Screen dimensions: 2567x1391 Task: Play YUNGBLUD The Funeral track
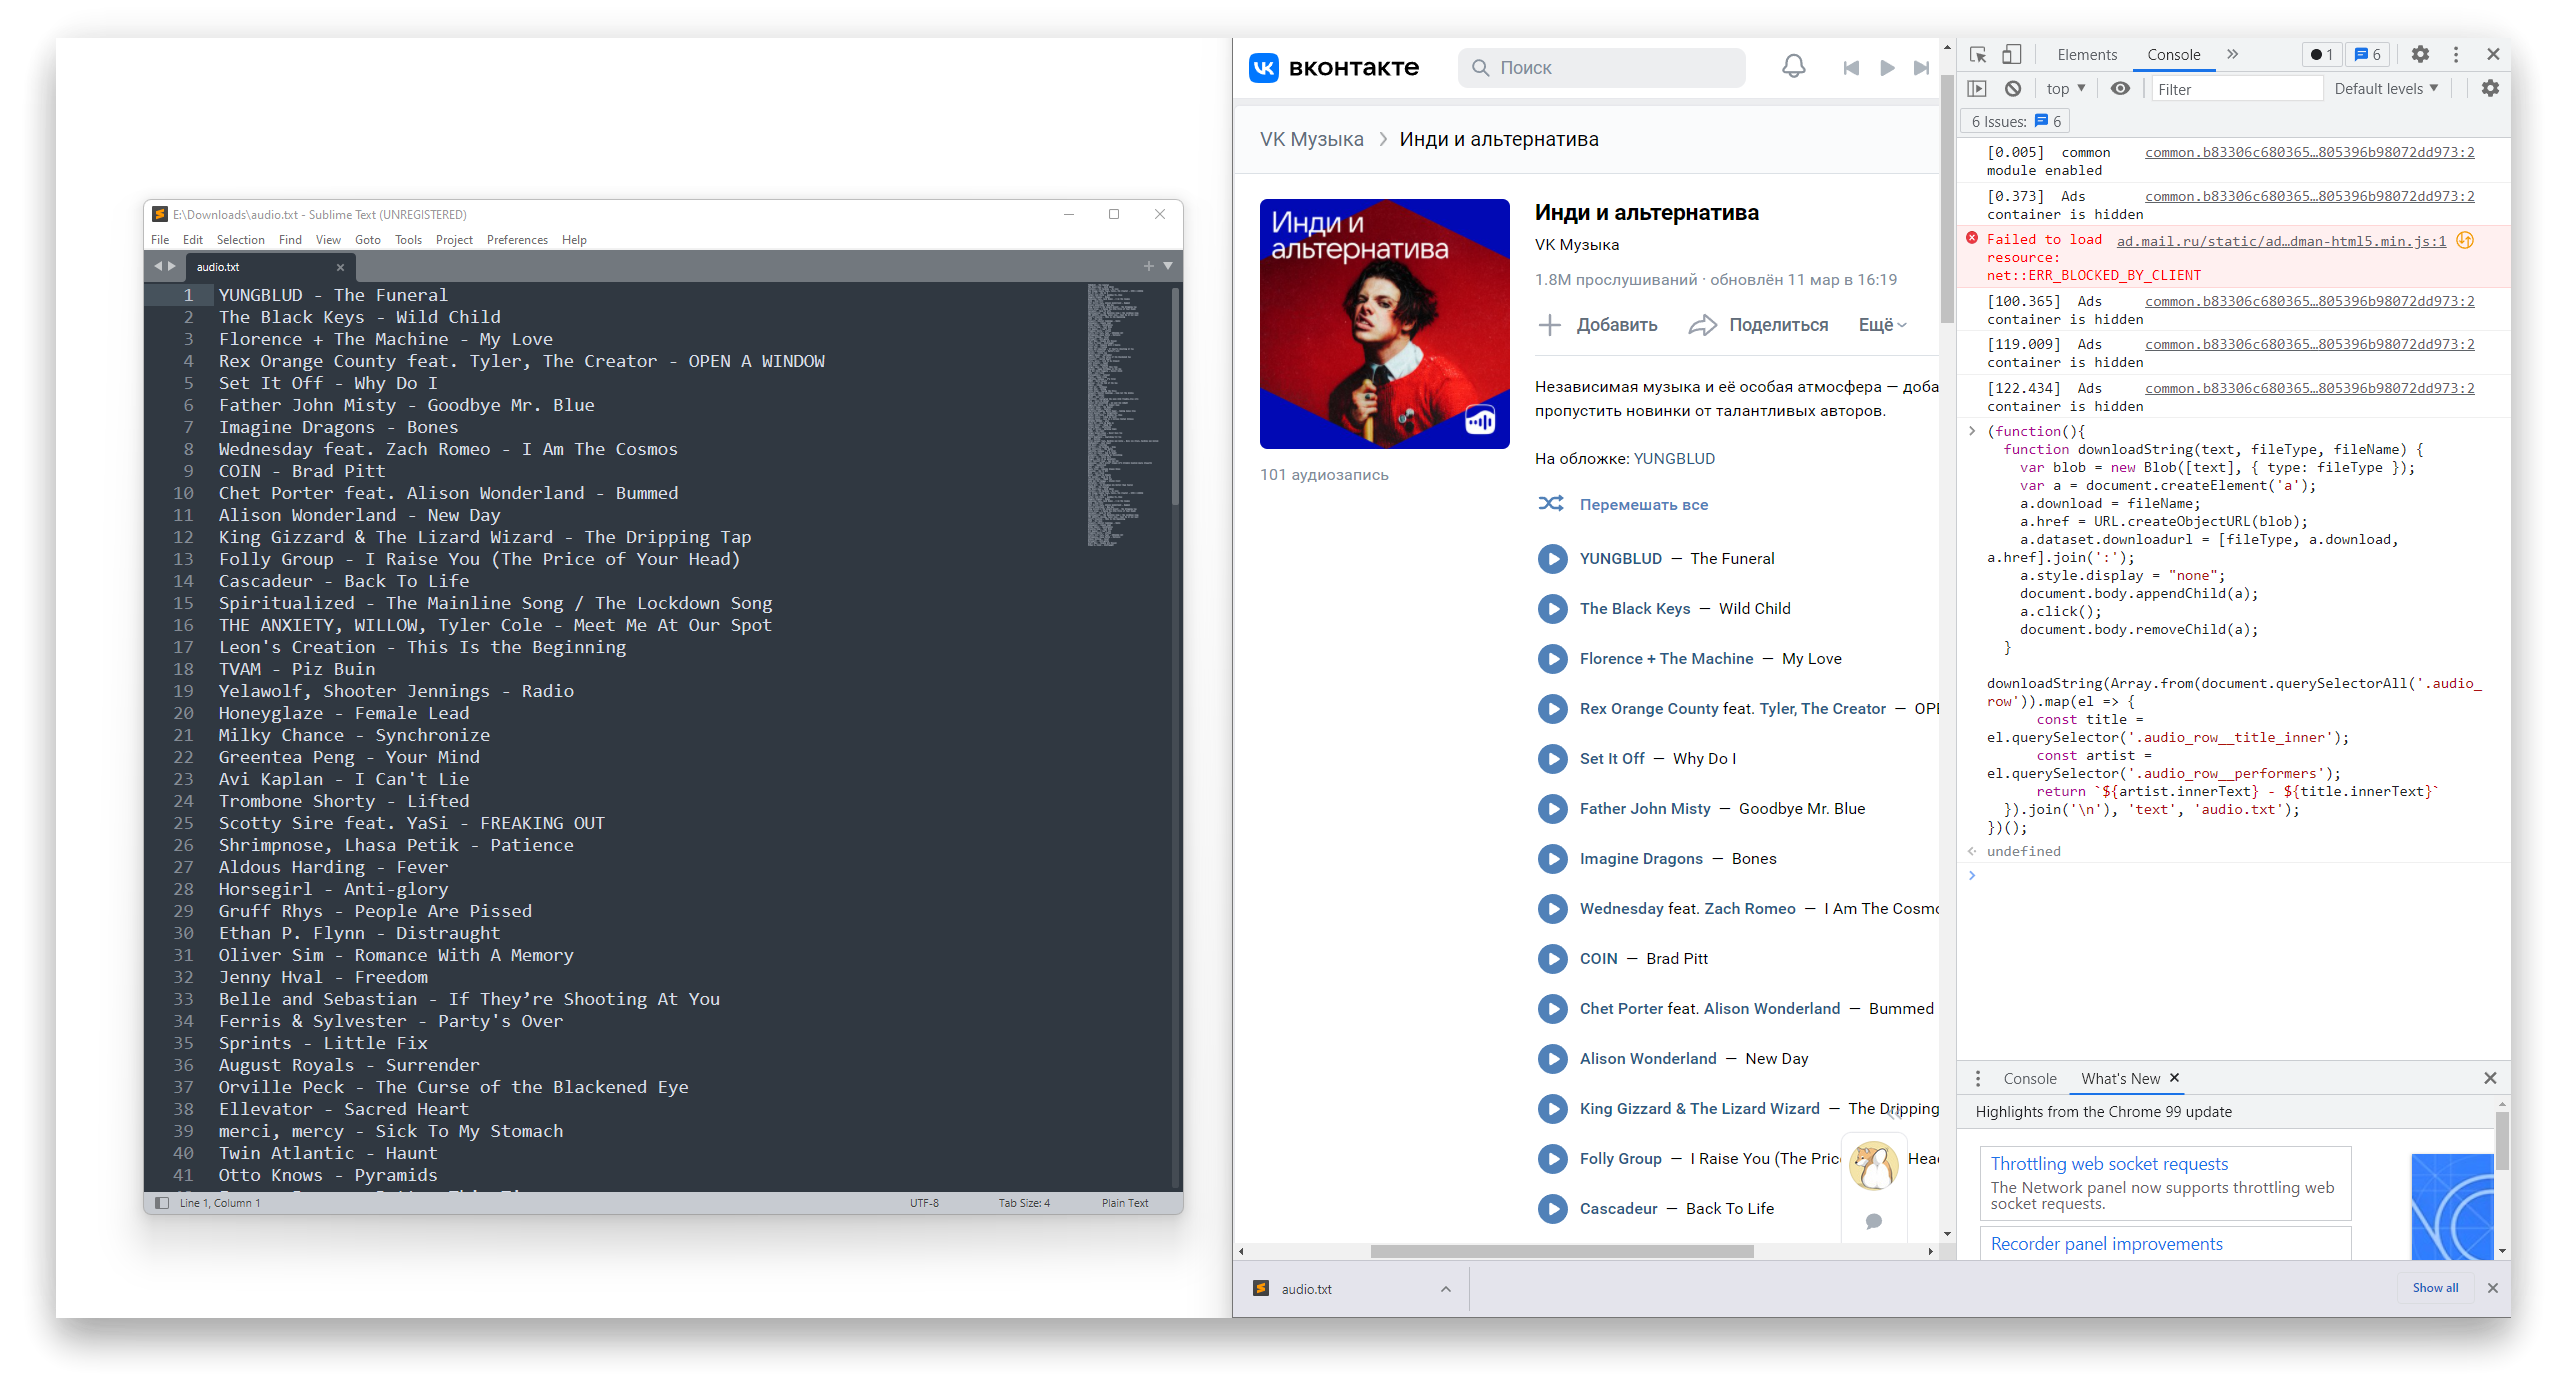click(x=1552, y=559)
